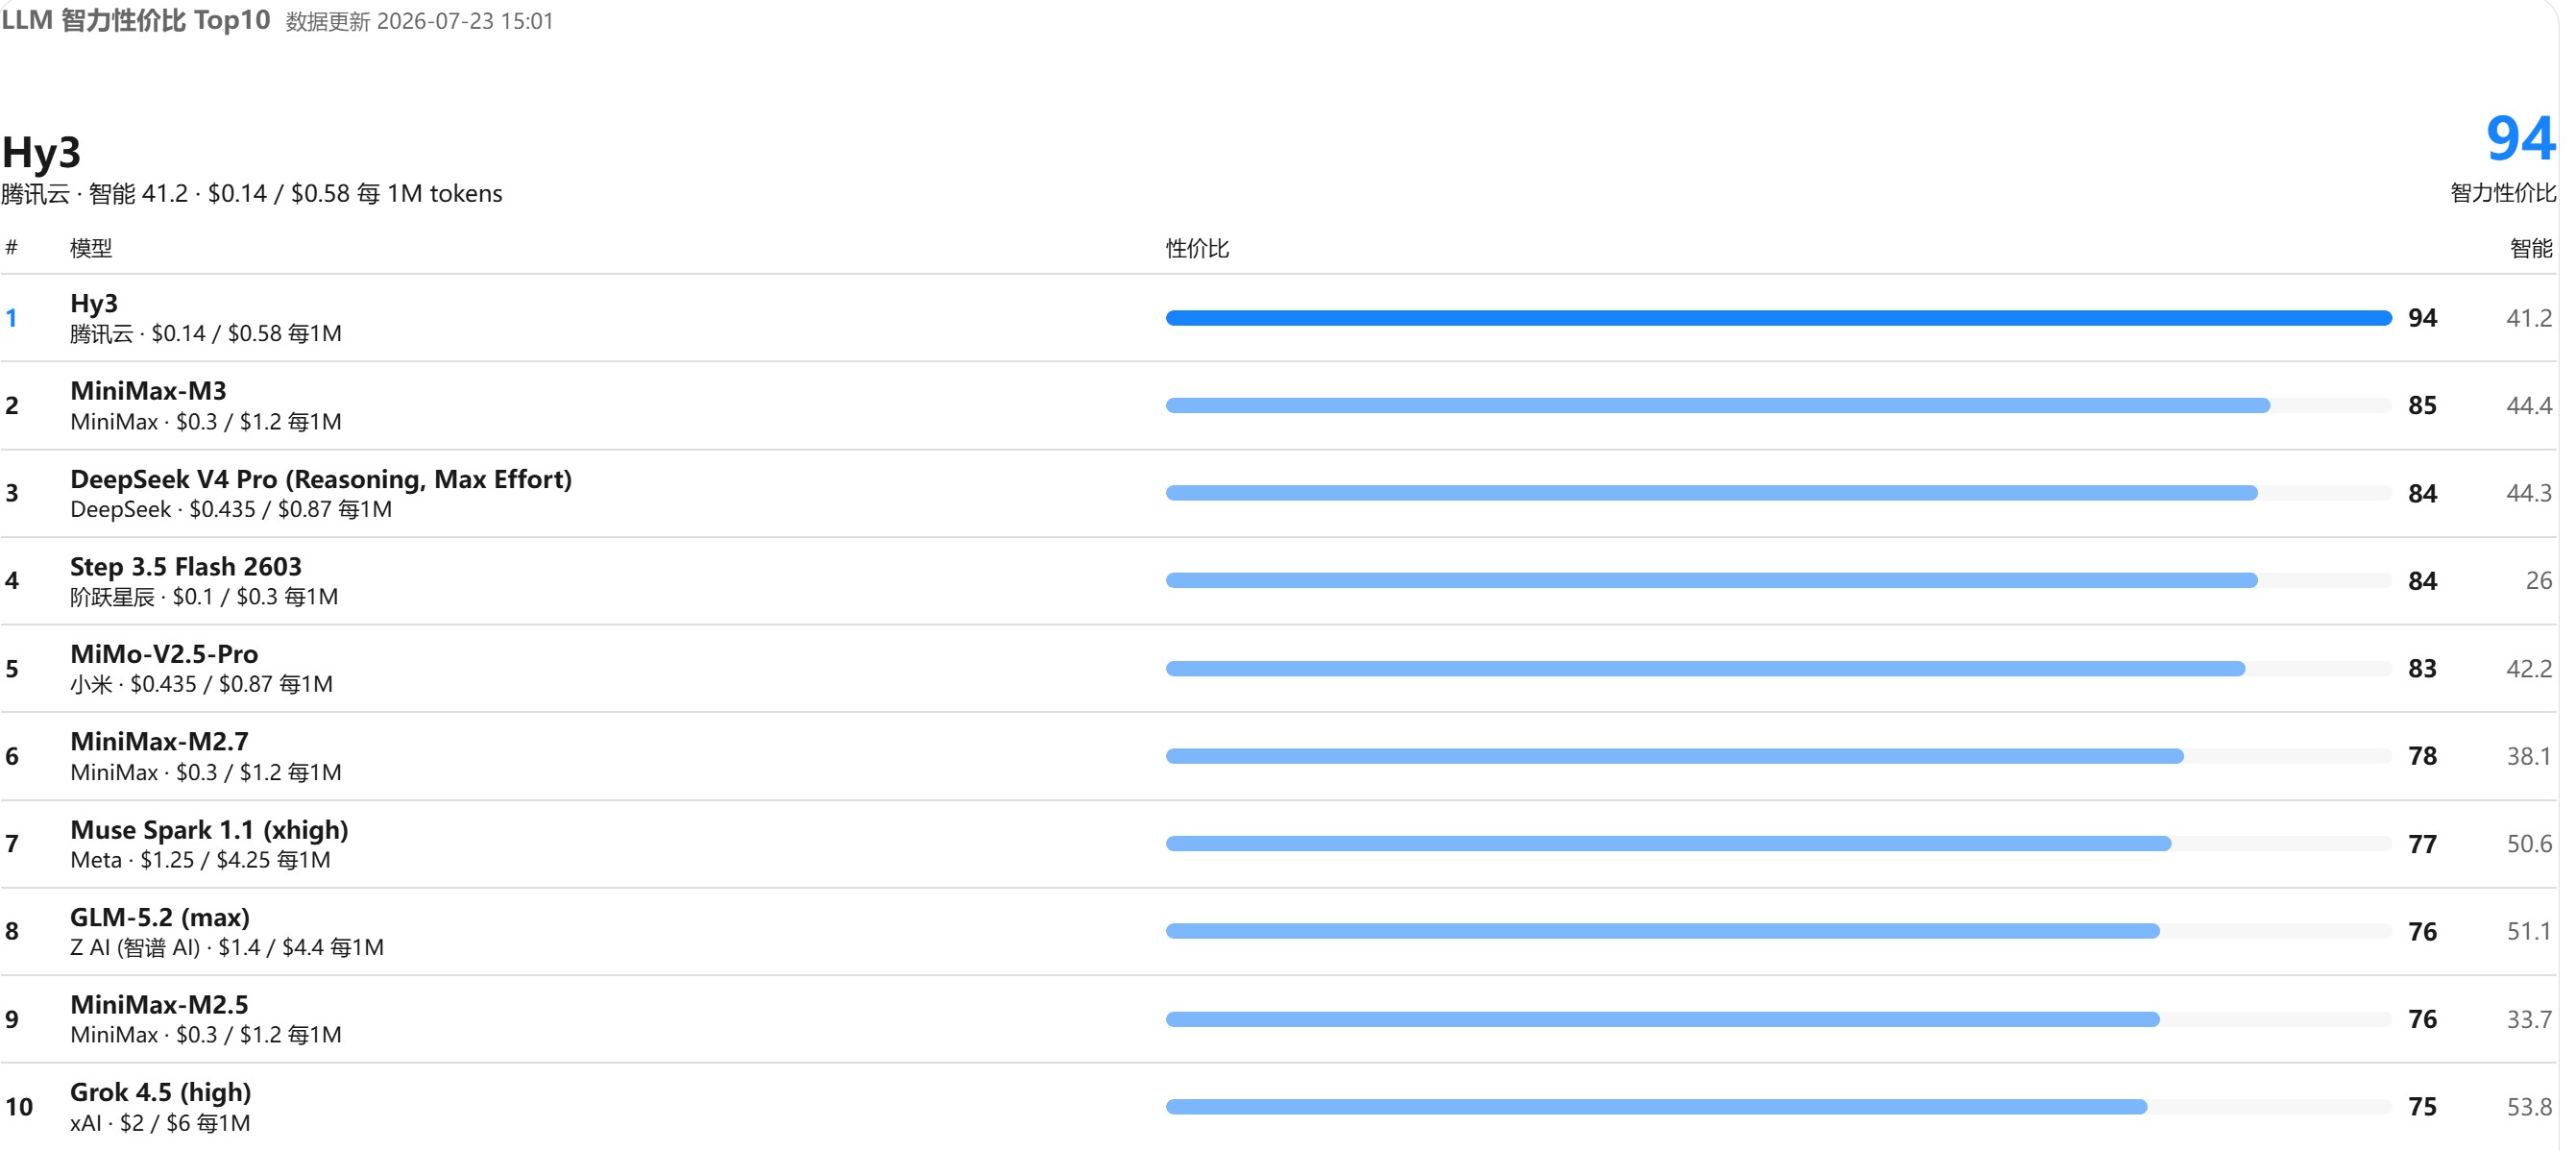This screenshot has height=1151, width=2576.
Task: Click the 性价比 column header
Action: (x=1197, y=248)
